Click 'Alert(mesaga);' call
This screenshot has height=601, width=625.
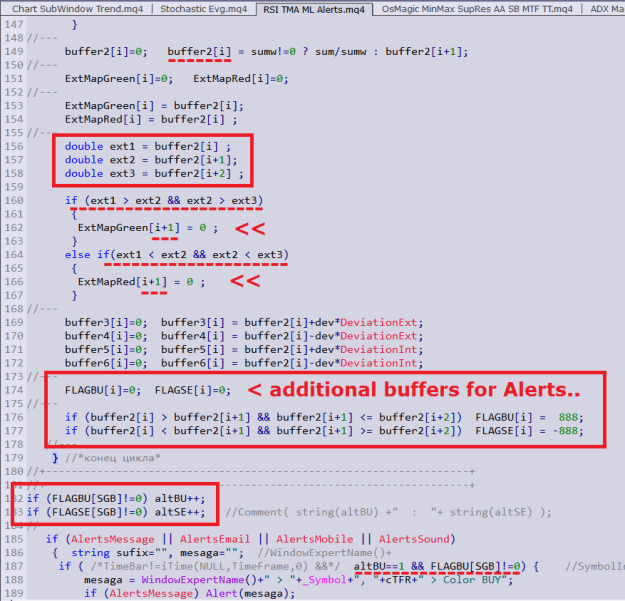[250, 593]
